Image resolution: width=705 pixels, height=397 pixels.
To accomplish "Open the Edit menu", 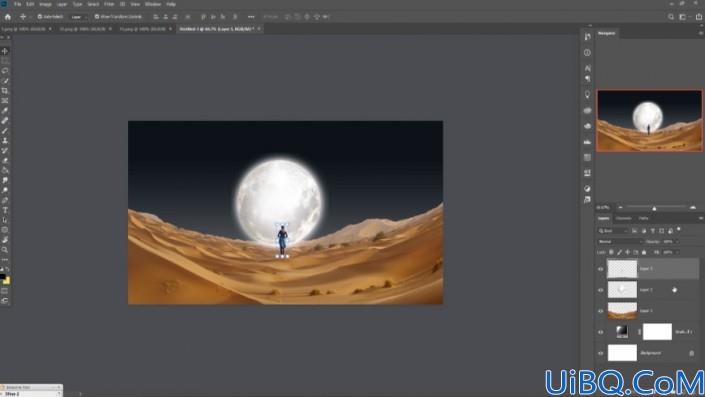I will [x=30, y=4].
